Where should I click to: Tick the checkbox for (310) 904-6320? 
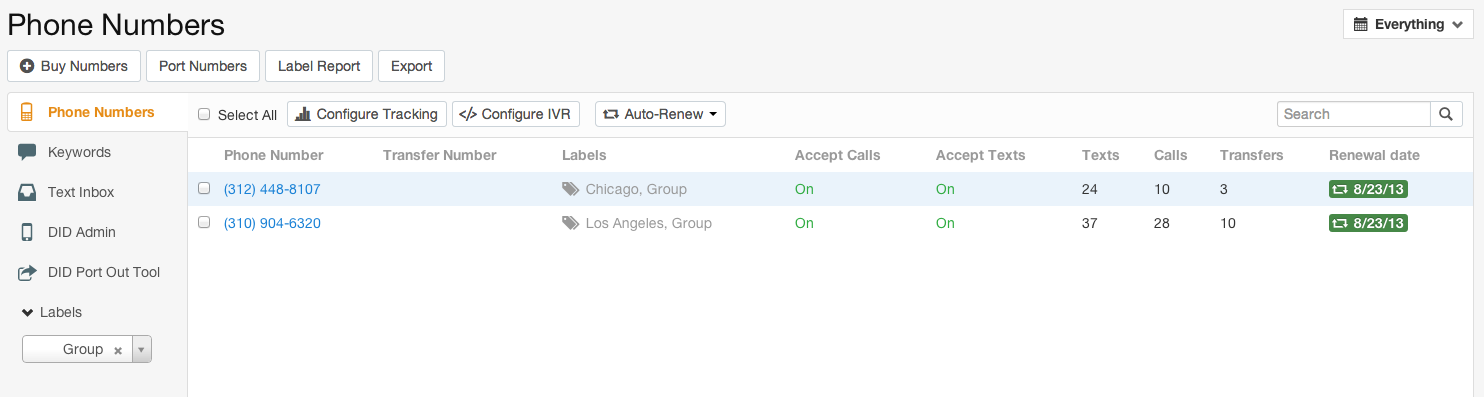click(x=204, y=222)
